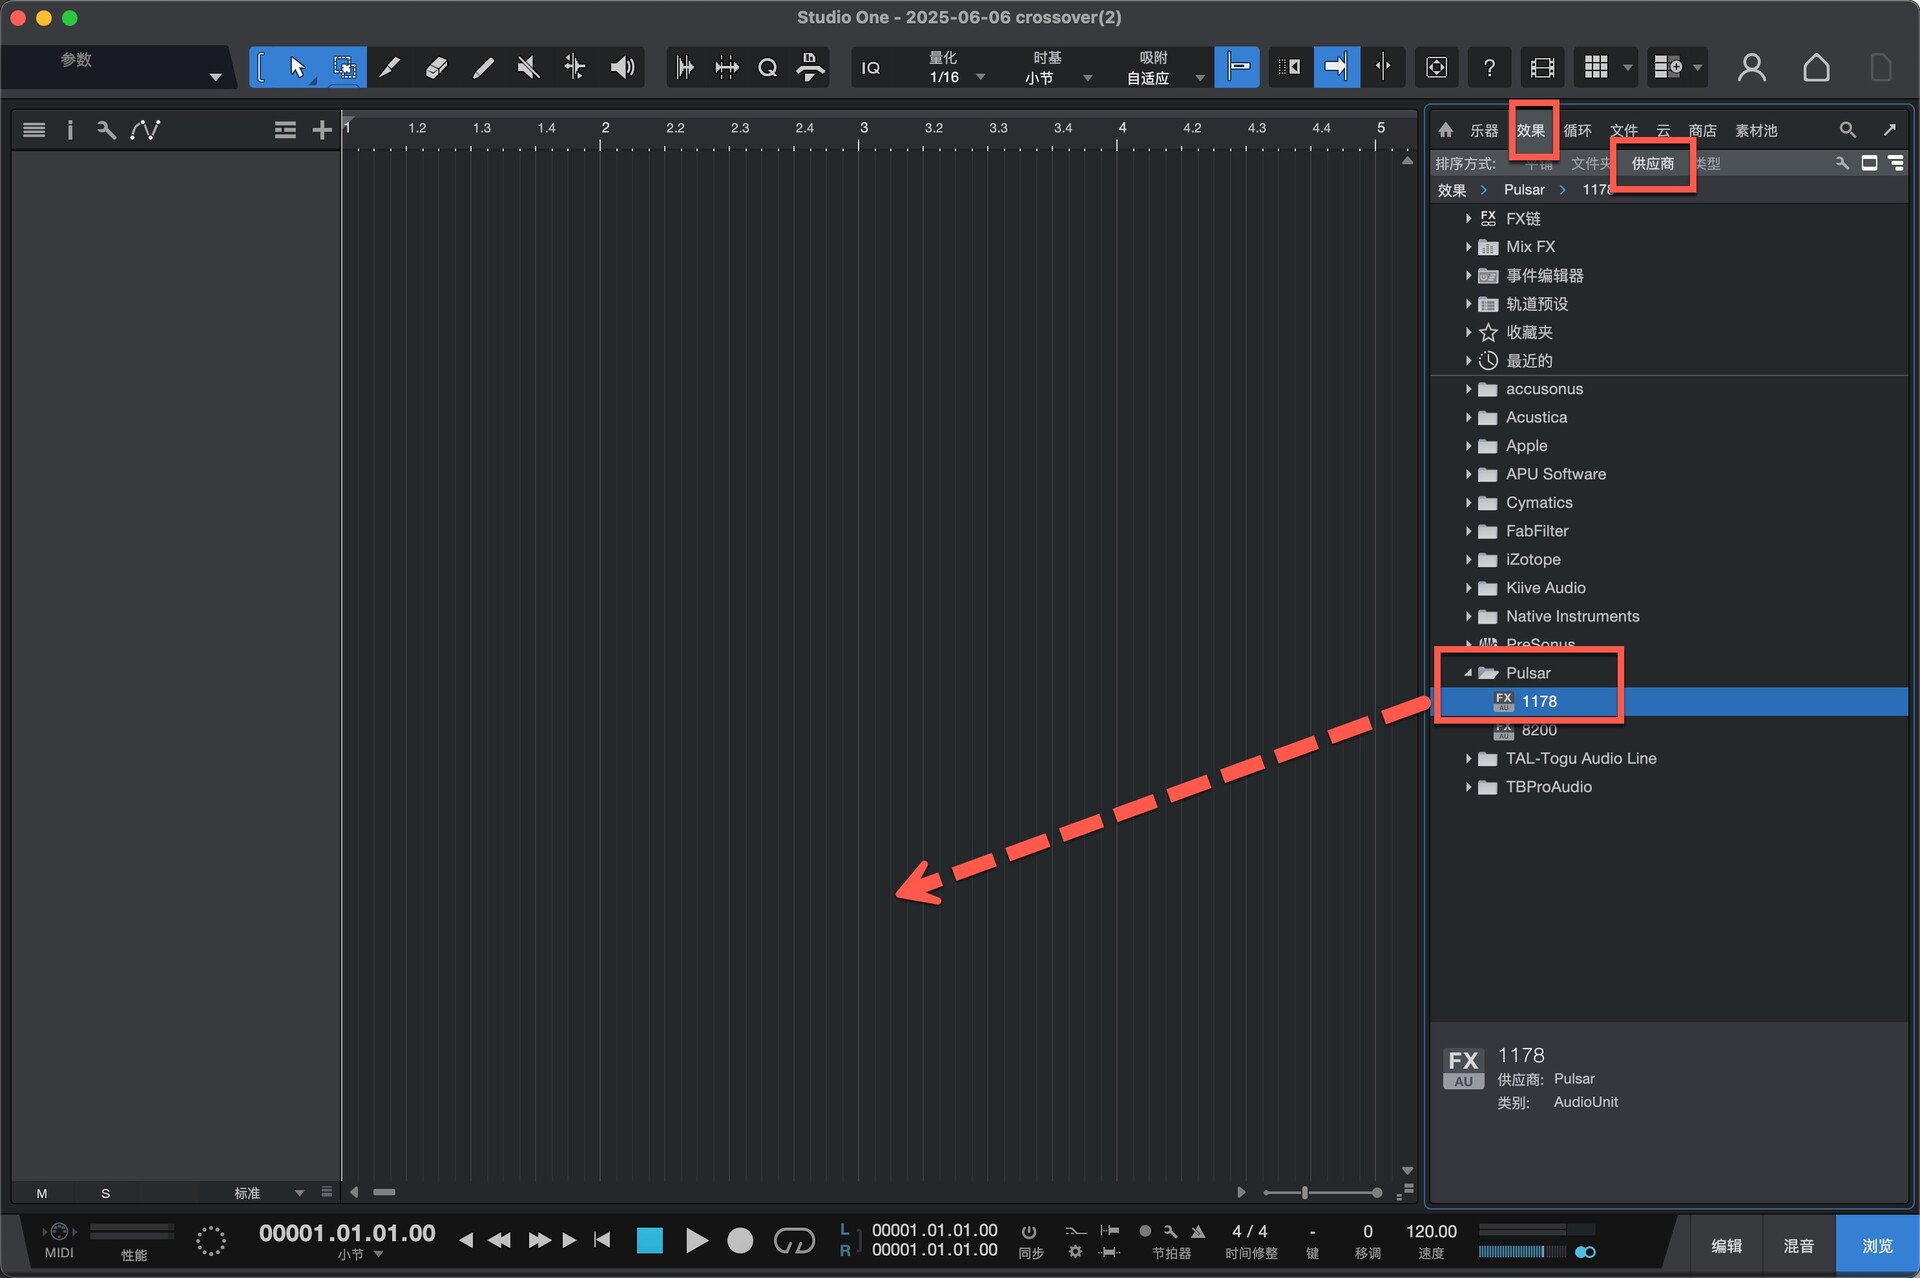Go to the Start page home icon
This screenshot has height=1278, width=1920.
pos(1816,67)
